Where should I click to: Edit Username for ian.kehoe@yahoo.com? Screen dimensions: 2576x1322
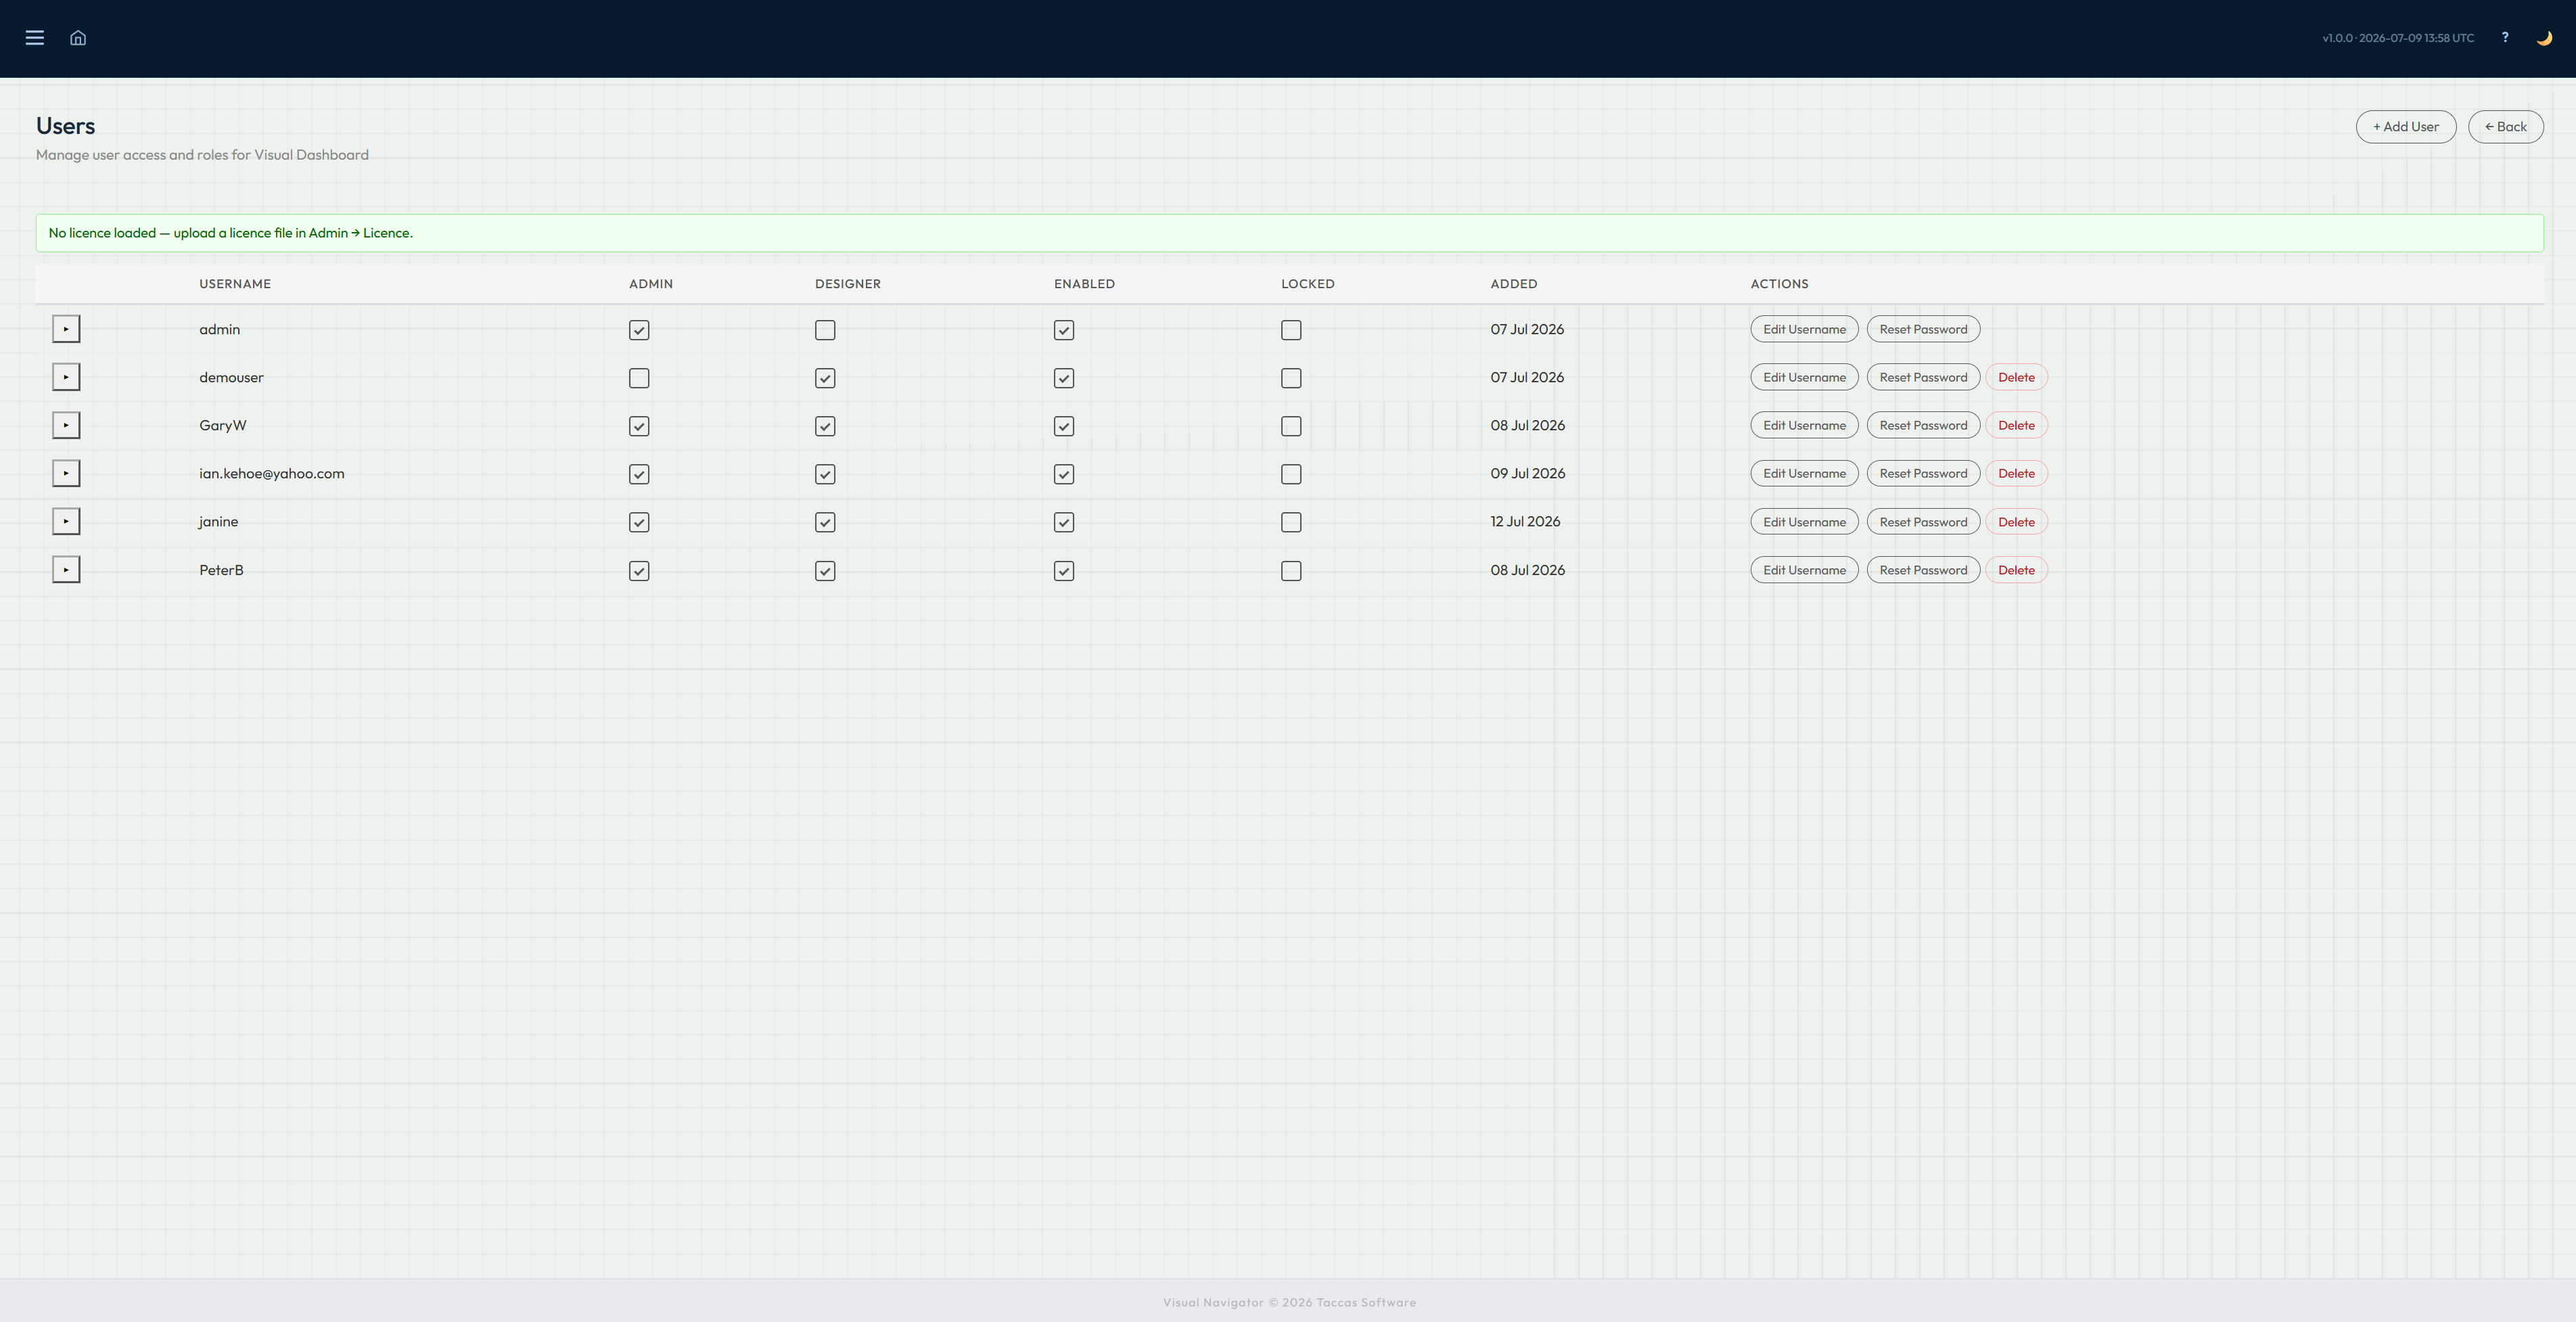pyautogui.click(x=1804, y=473)
